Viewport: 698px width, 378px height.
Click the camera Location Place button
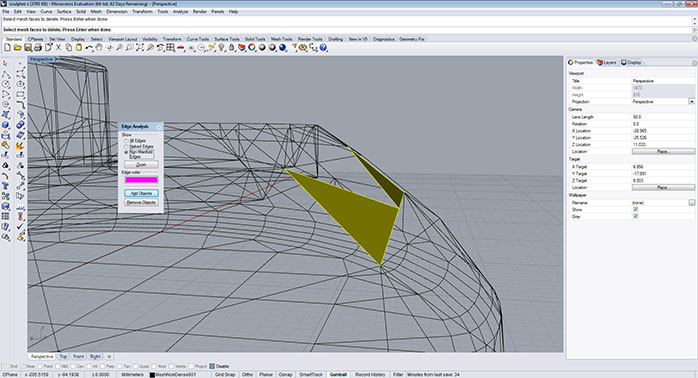coord(663,151)
